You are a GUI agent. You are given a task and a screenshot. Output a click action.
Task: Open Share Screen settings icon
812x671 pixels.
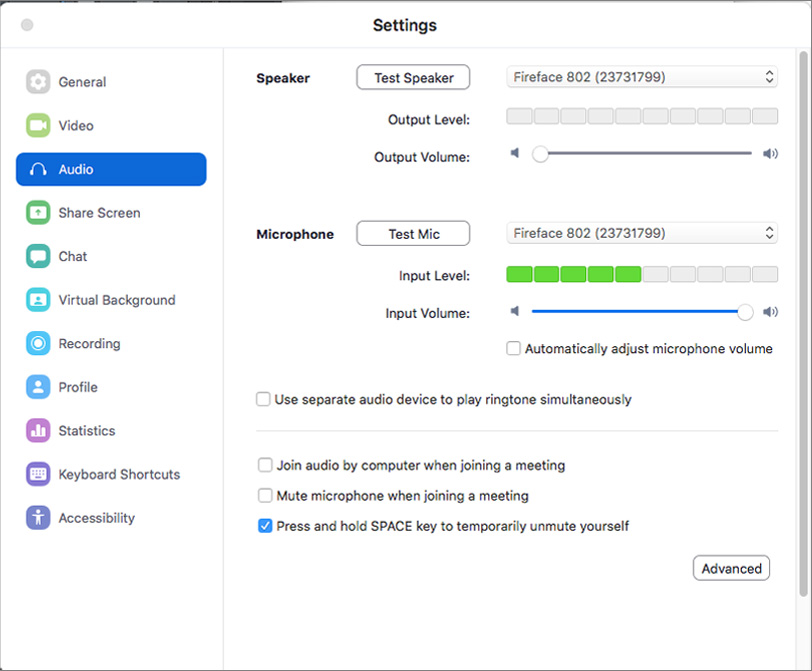point(38,213)
